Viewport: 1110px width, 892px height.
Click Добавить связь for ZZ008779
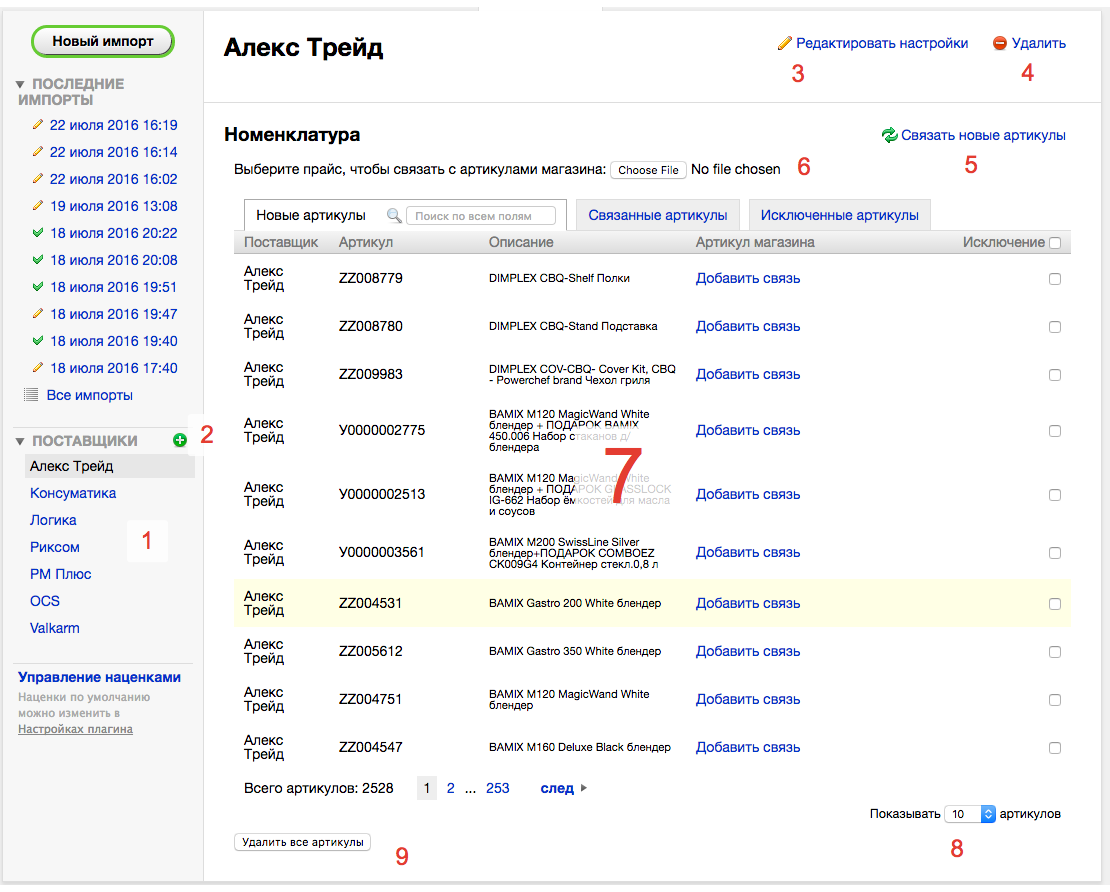(x=748, y=279)
